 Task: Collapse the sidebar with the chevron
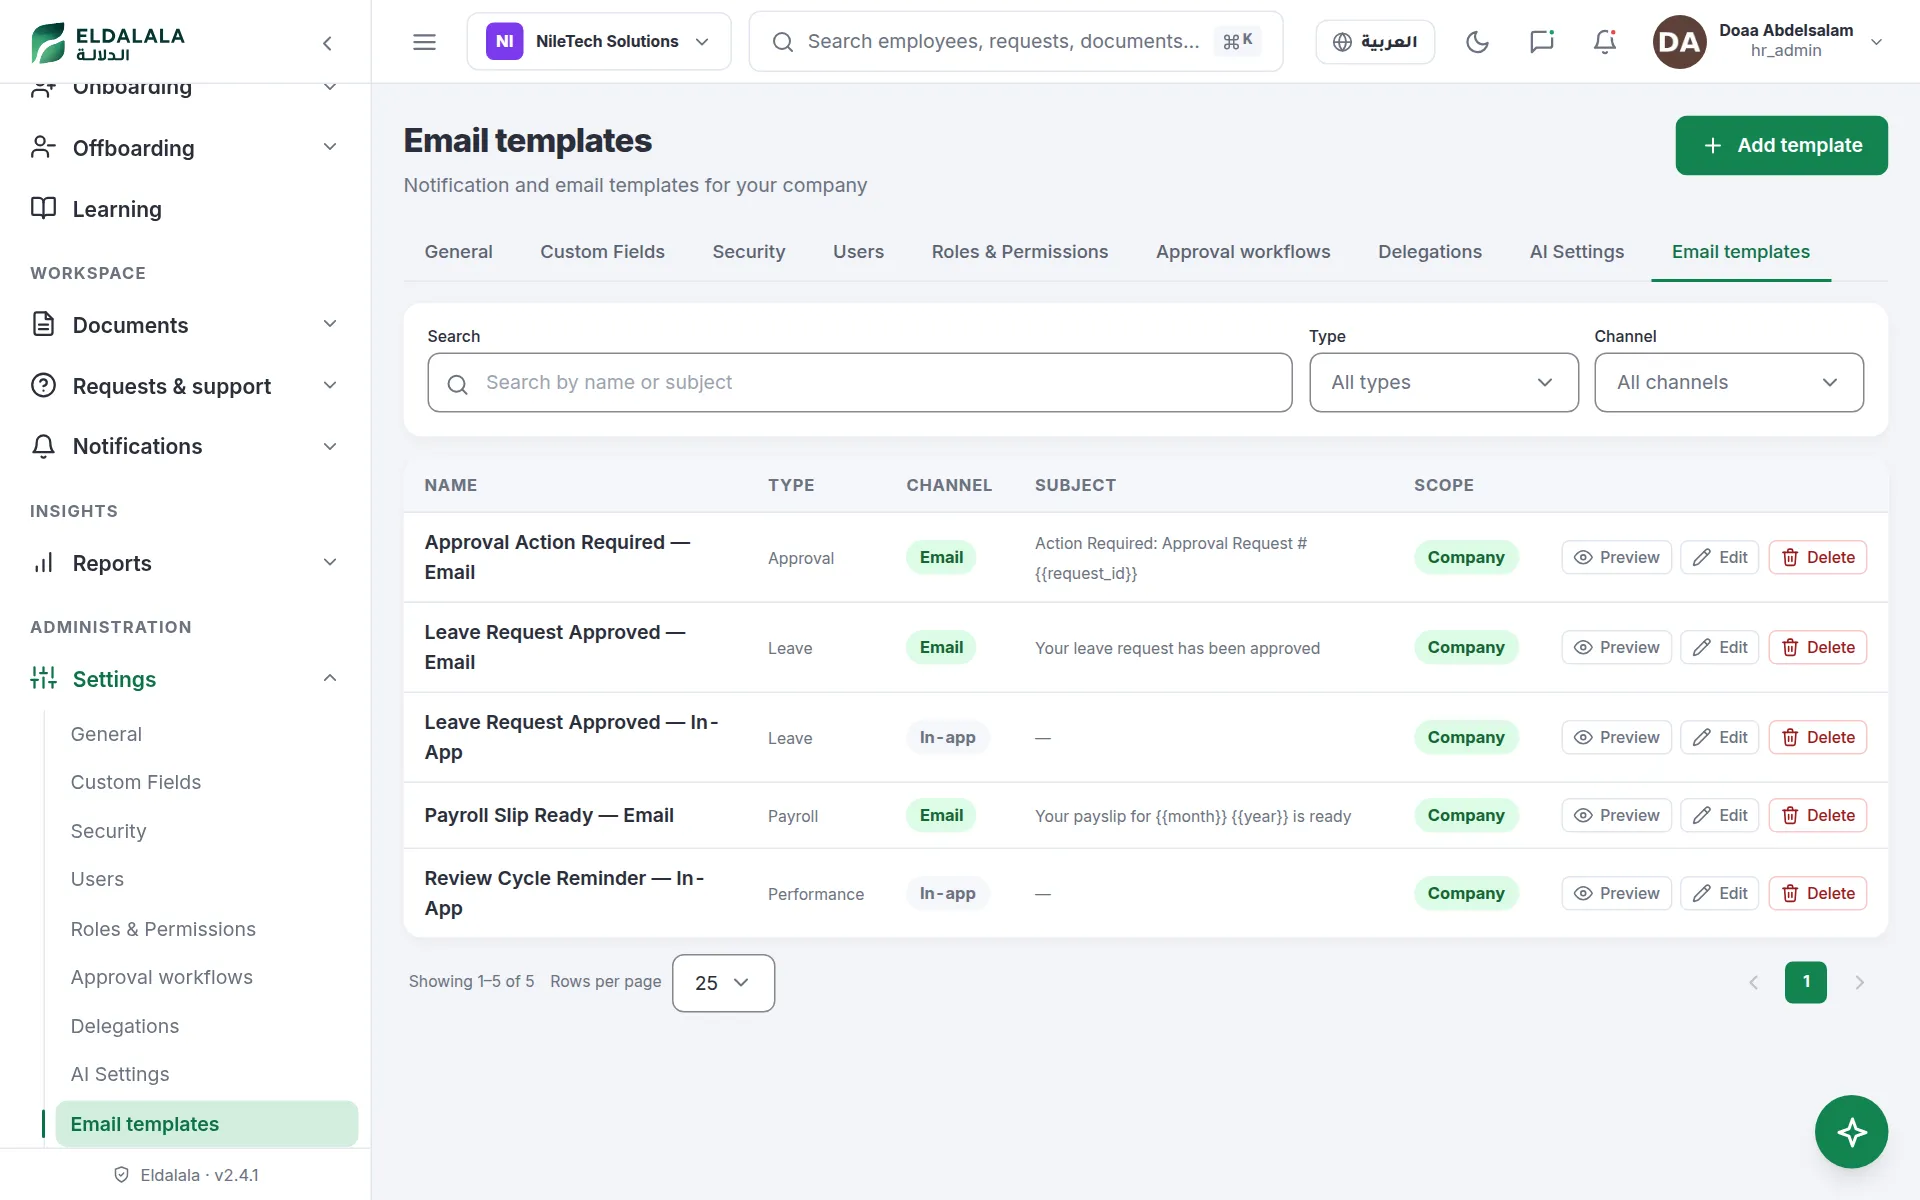(327, 43)
